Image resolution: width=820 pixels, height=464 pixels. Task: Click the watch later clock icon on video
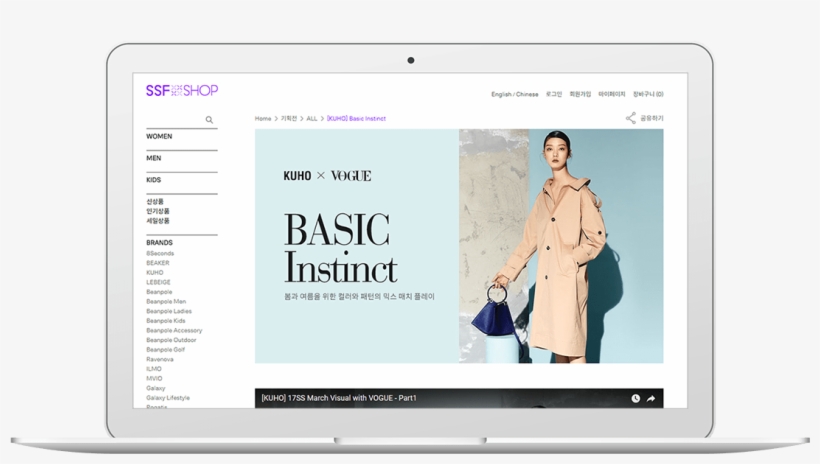[635, 399]
